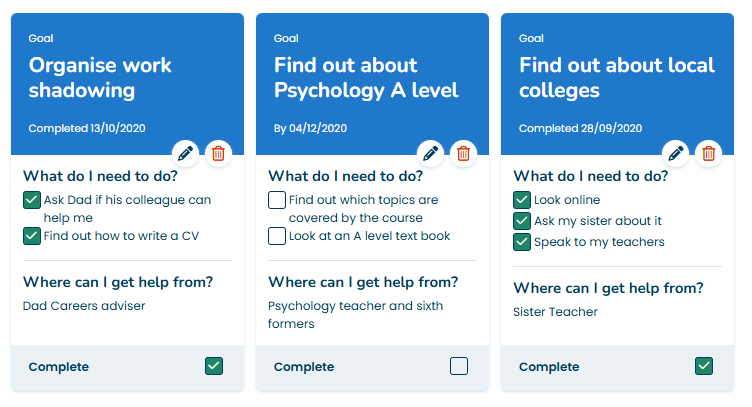Unmark Organise work shadowing as complete
The image size is (752, 407).
[214, 366]
